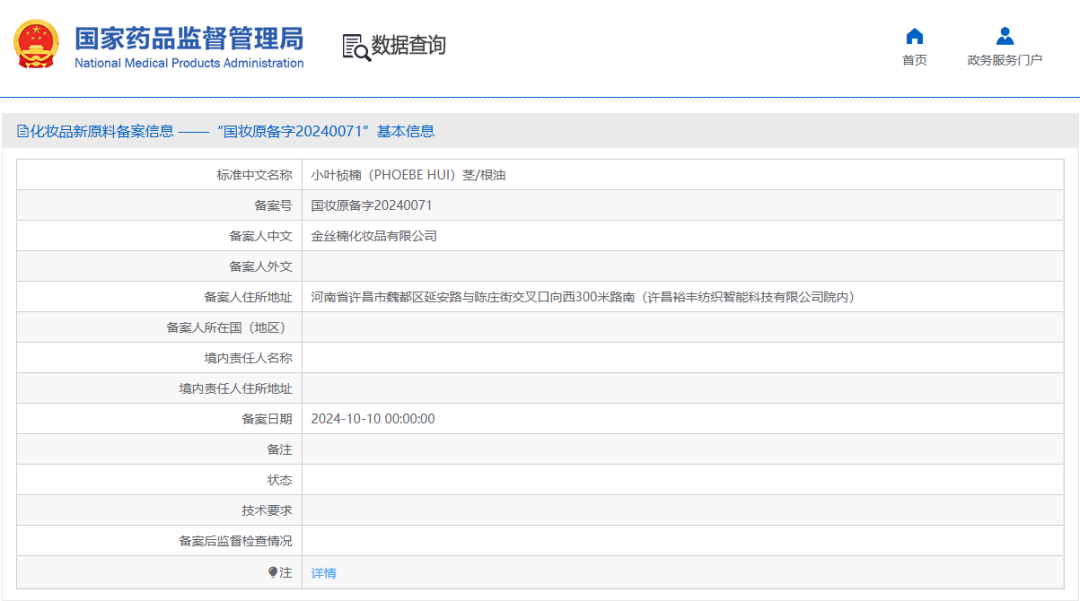The width and height of the screenshot is (1080, 601).
Task: Click the 数据查询 heading text
Action: tap(408, 45)
